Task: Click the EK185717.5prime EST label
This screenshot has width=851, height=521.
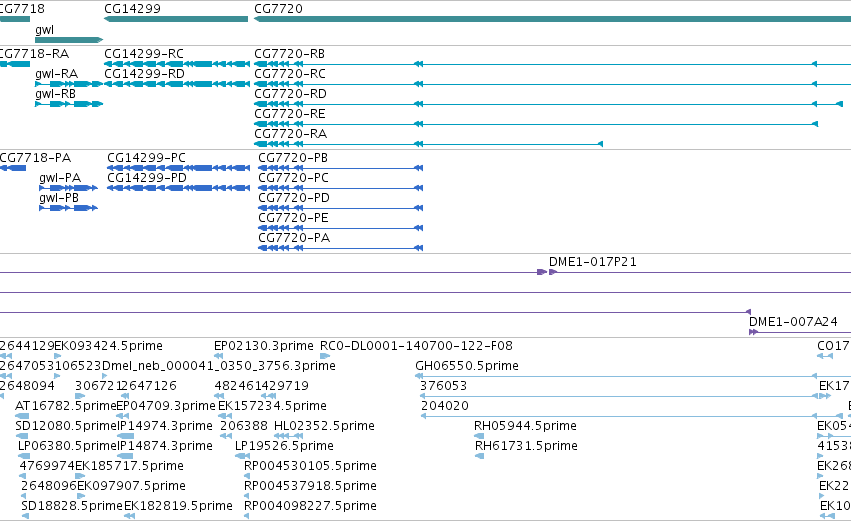Action: point(129,467)
